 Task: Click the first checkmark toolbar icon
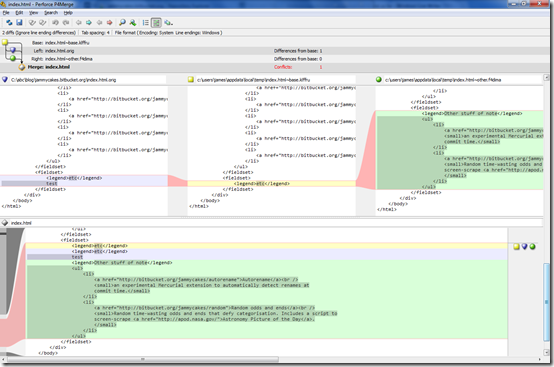32,23
